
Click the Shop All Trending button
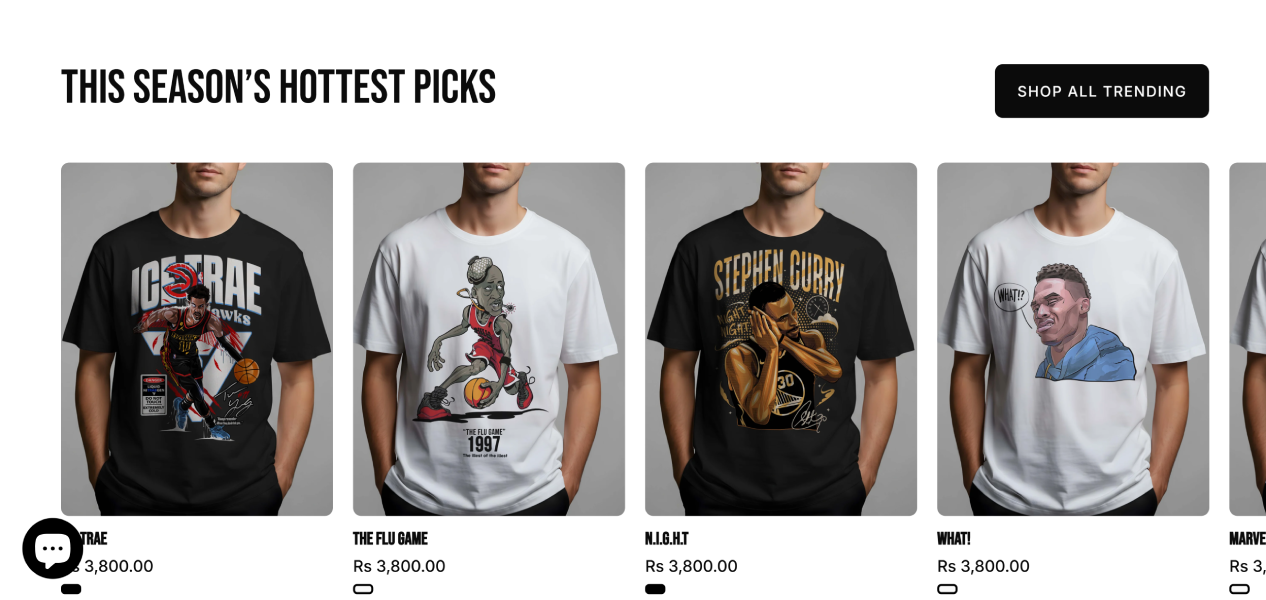1101,91
